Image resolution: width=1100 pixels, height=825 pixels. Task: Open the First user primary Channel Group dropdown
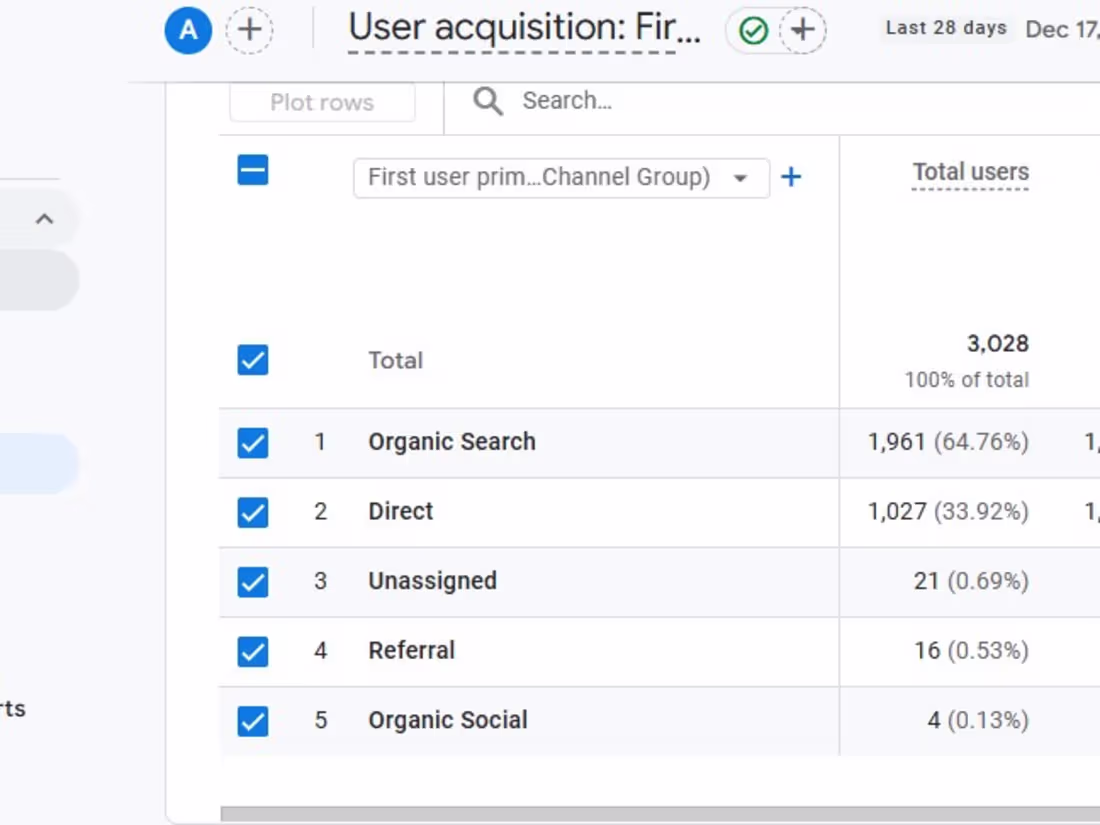coord(561,177)
